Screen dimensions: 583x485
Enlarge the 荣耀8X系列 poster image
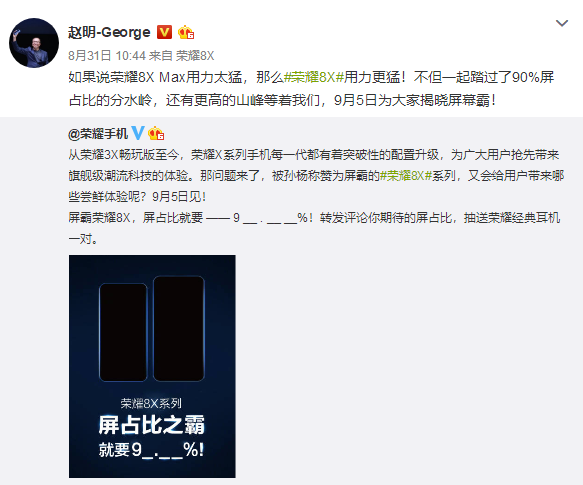152,366
